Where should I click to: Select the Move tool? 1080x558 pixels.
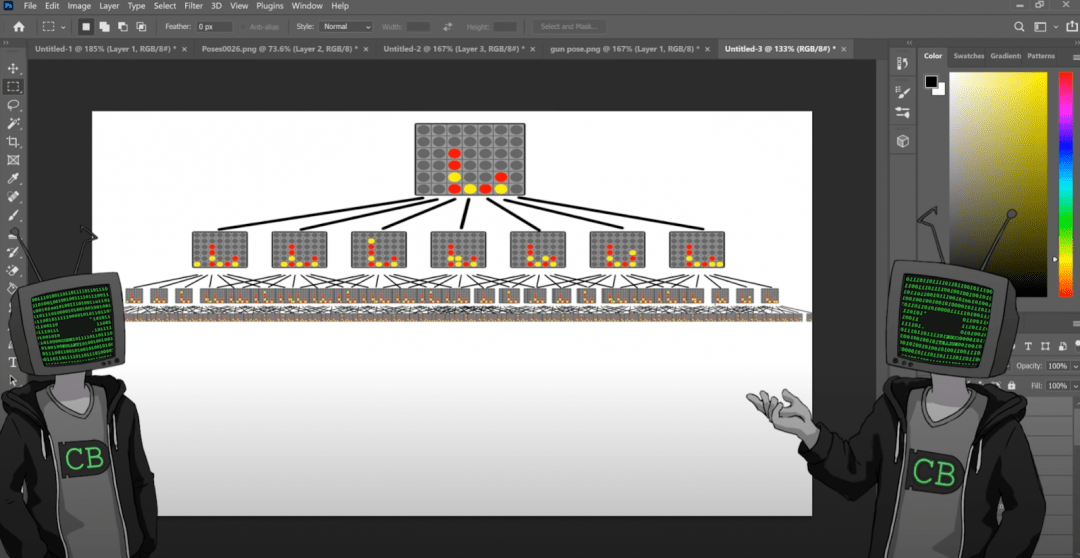14,68
